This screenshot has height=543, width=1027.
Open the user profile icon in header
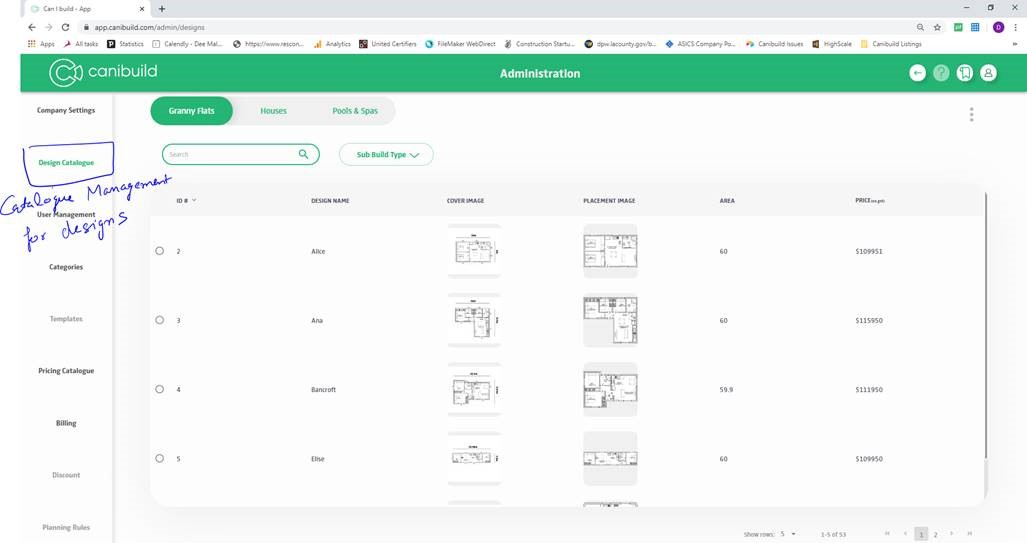click(x=988, y=73)
